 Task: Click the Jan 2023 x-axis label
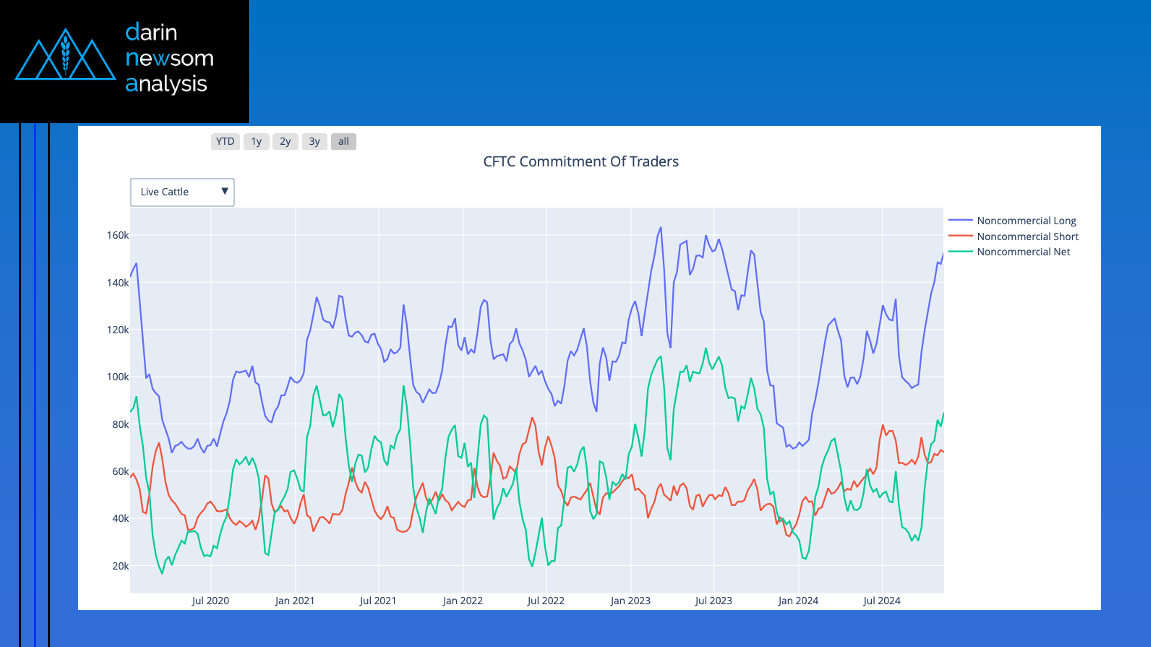tap(630, 601)
